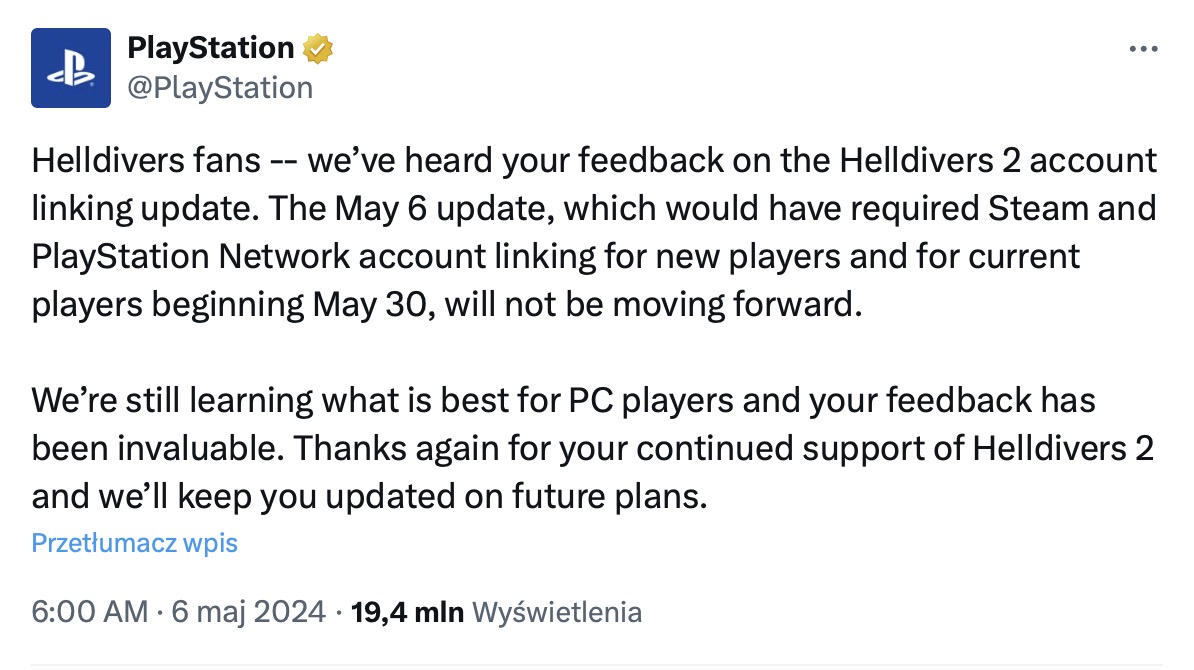The width and height of the screenshot is (1194, 670).
Task: Open the PlayStation profile avatar
Action: 71,68
